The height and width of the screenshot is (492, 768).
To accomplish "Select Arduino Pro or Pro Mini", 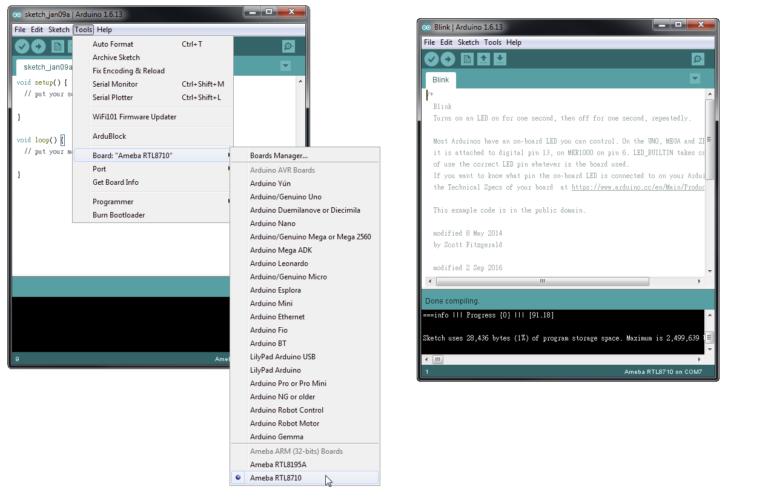I will [305, 383].
